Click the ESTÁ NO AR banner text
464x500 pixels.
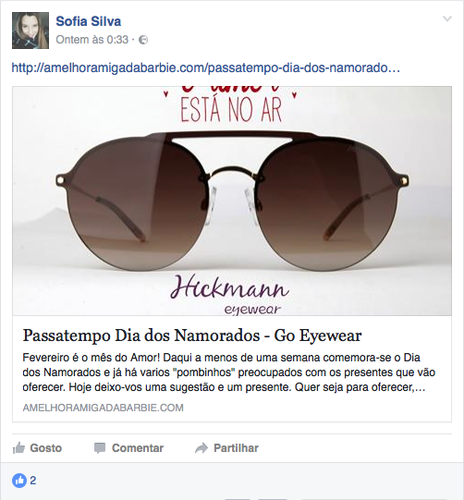[231, 110]
